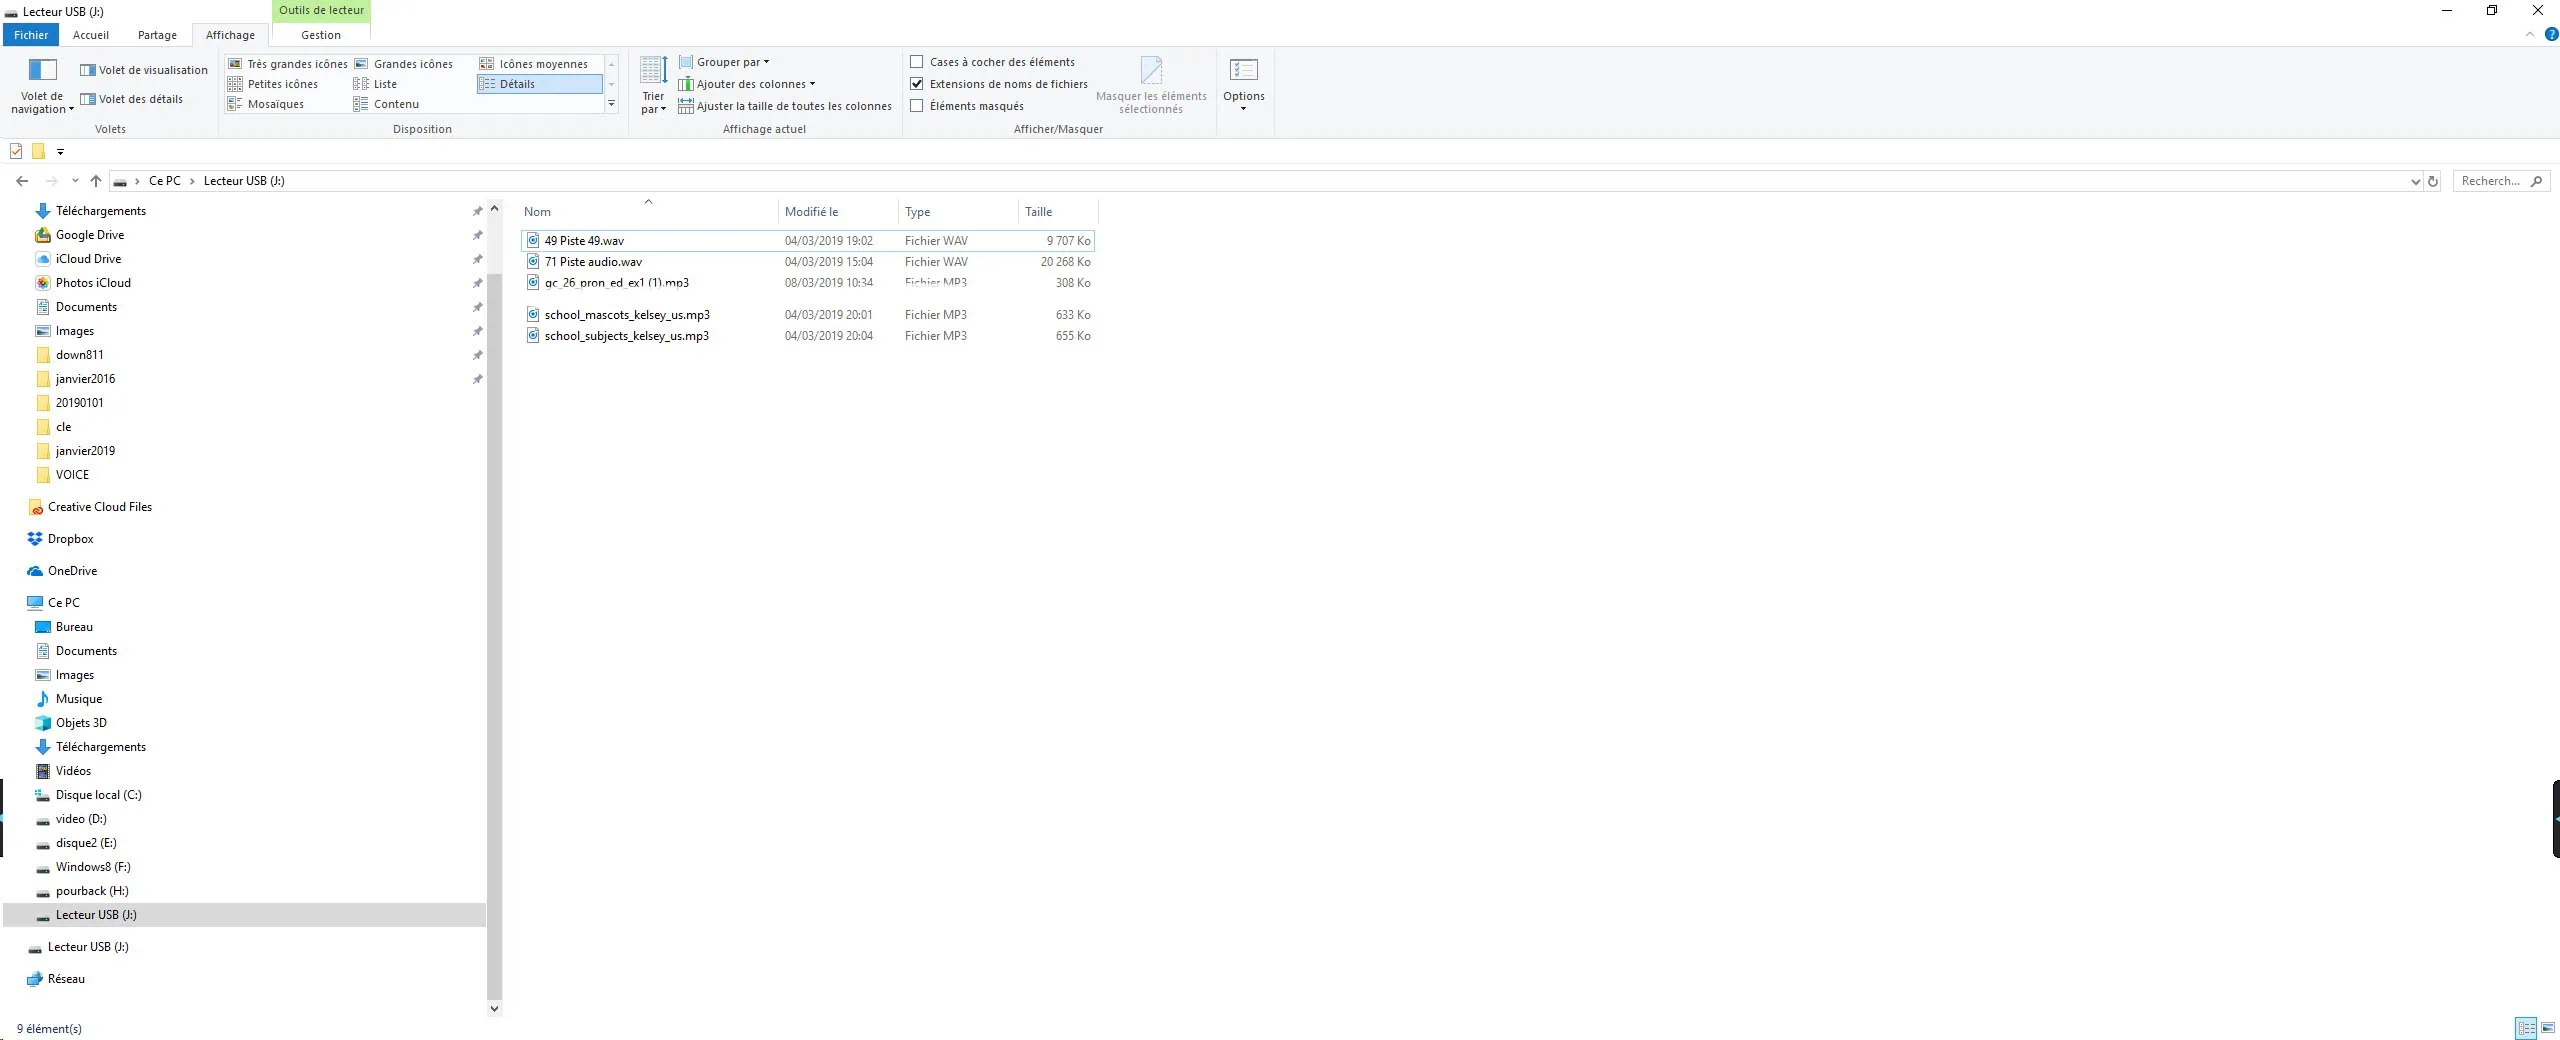Uncheck Extensions de noms de fichiers
Screen dimensions: 2560x1040
coord(916,84)
